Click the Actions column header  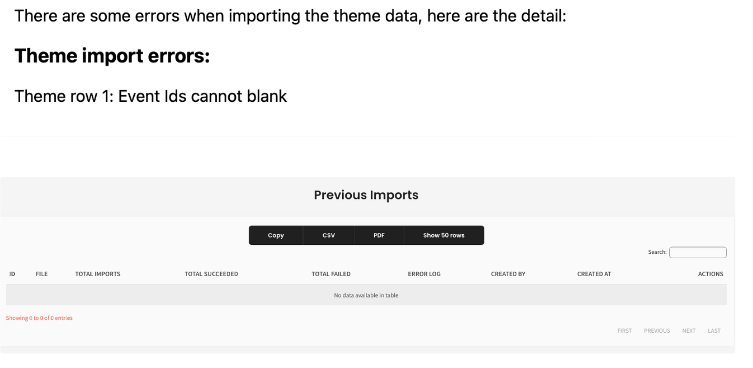click(710, 274)
